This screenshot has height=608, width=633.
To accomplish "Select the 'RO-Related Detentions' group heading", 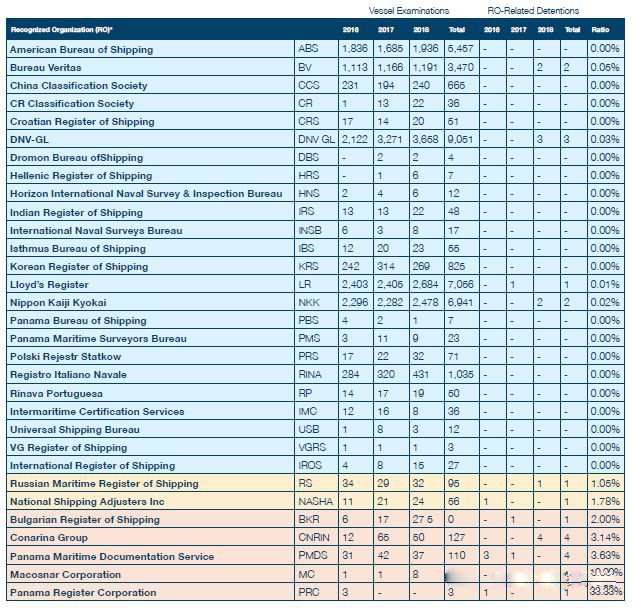I will tap(533, 11).
